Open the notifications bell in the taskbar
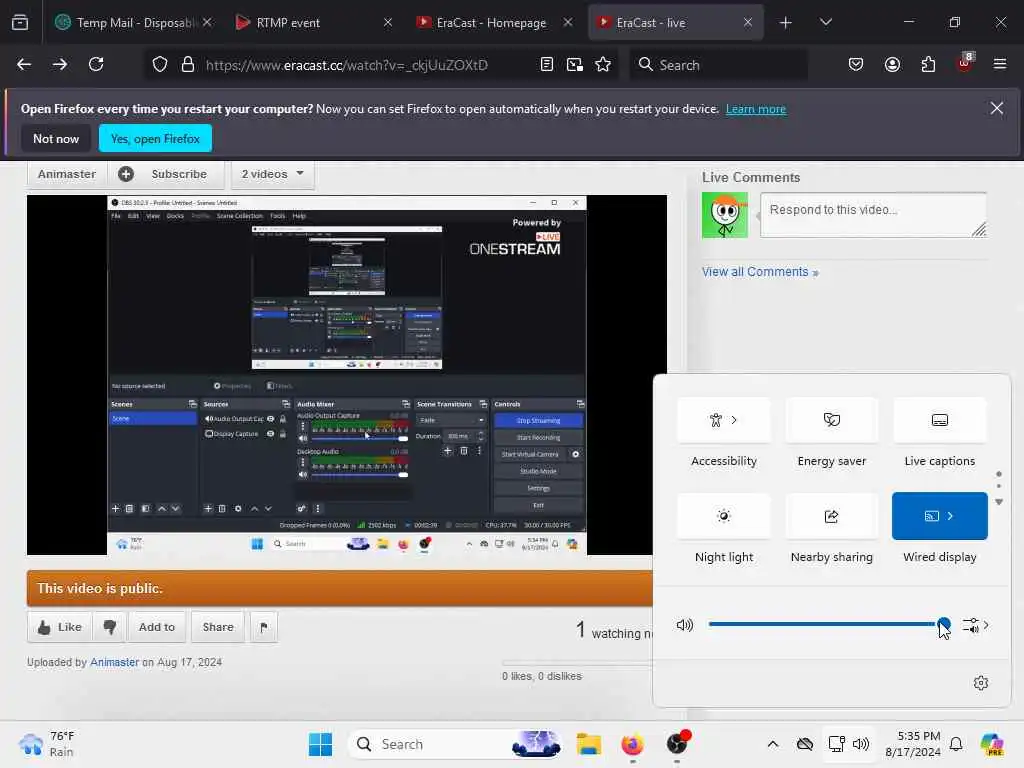This screenshot has width=1024, height=768. coord(956,744)
